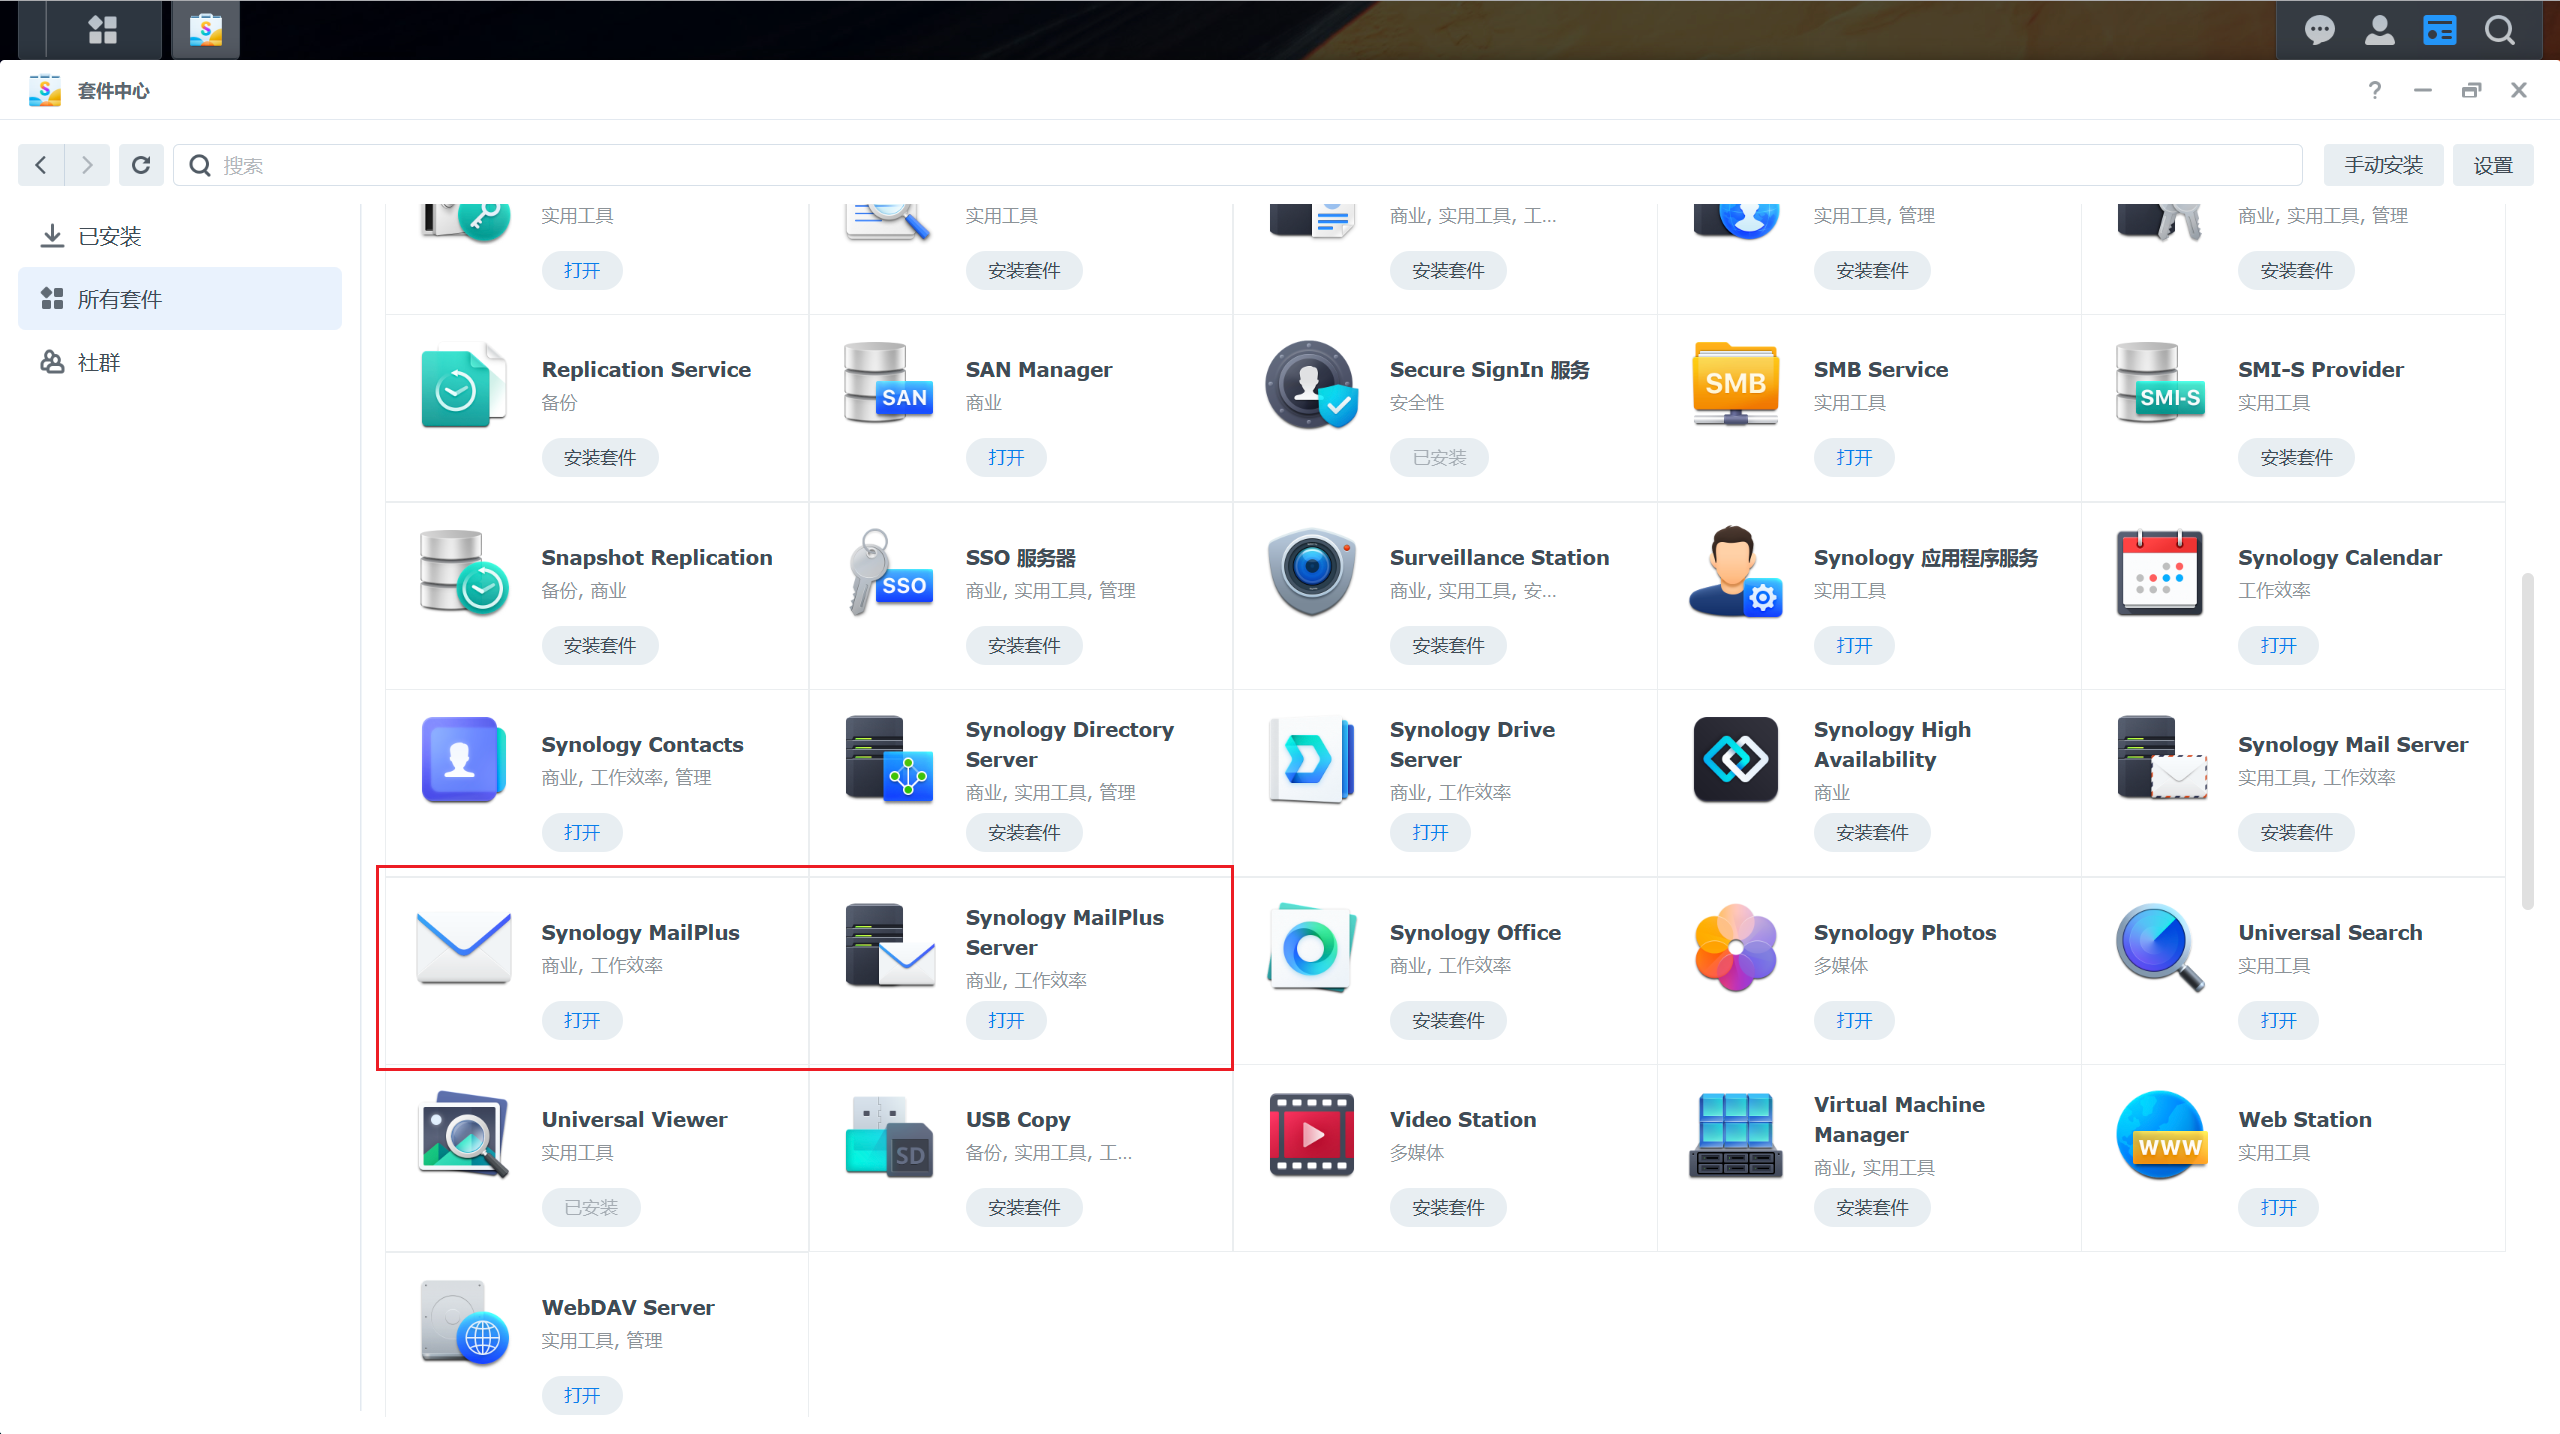Select the 社群 sidebar item
The image size is (2560, 1434).
click(x=180, y=362)
